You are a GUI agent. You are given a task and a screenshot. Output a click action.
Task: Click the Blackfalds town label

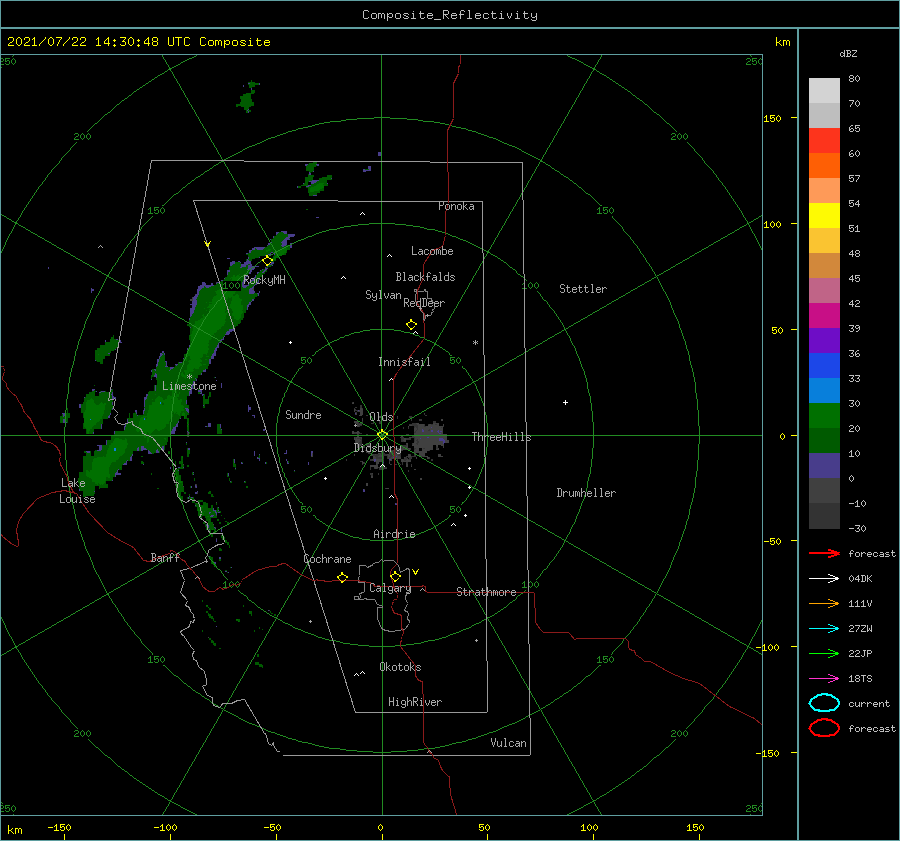[425, 277]
